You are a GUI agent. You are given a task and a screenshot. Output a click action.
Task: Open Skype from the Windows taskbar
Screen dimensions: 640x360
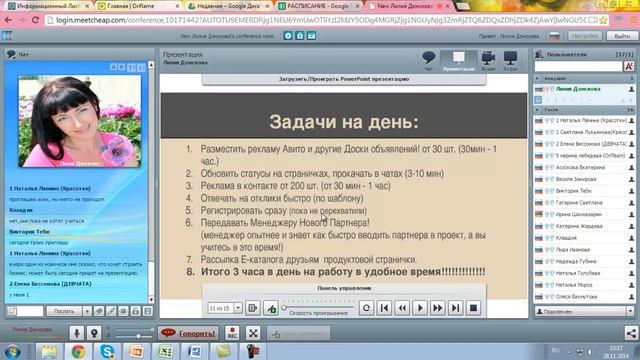coord(107,351)
